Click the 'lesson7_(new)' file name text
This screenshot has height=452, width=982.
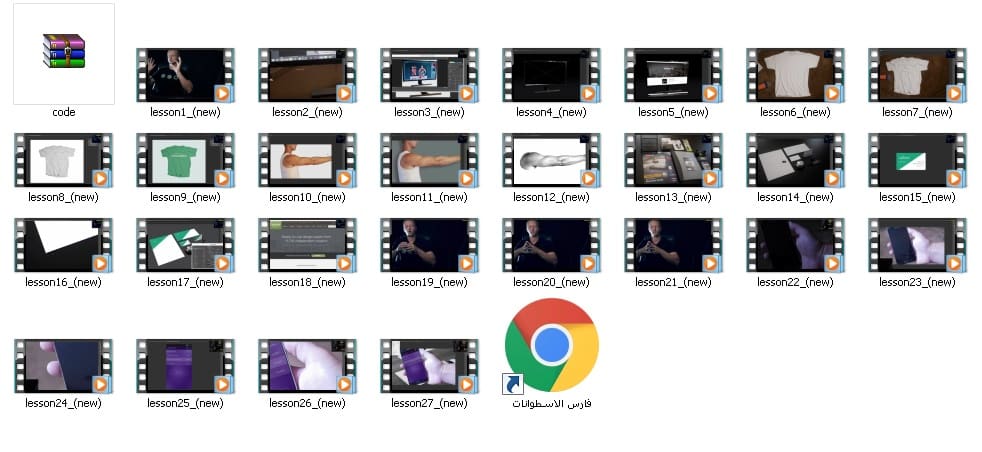pos(917,112)
